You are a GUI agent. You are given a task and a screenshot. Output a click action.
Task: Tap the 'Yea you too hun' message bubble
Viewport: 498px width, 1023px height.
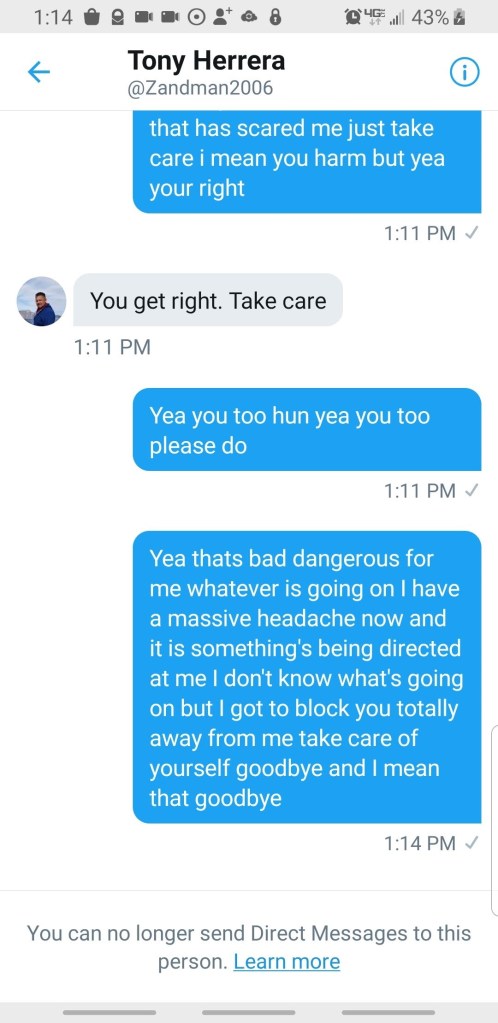(307, 429)
